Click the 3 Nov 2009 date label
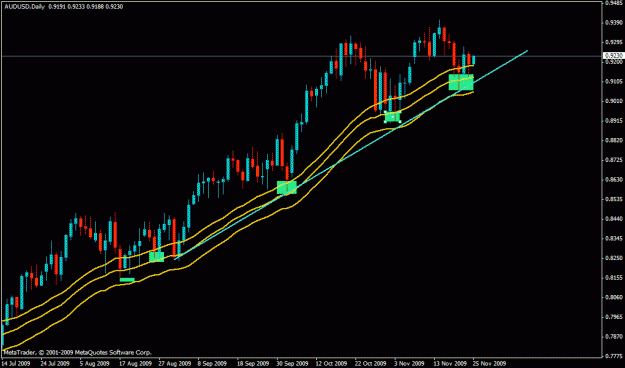Viewport: 625px width, 368px height. coord(410,363)
